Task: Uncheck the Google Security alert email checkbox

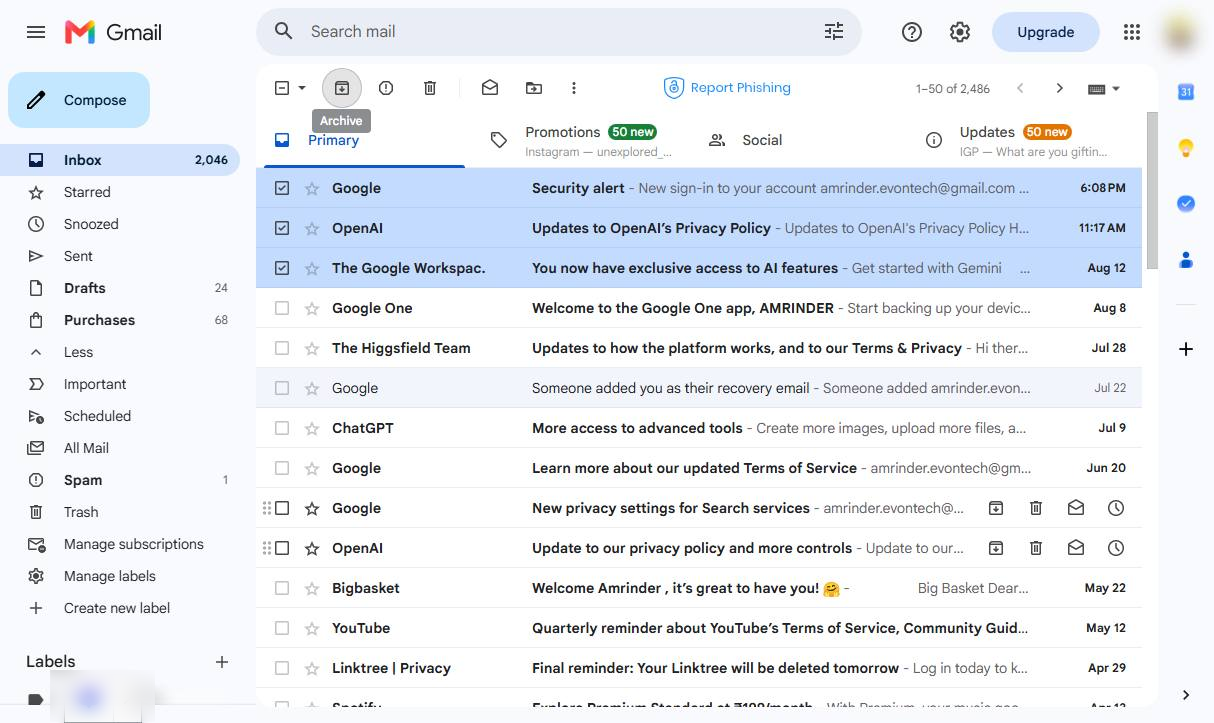Action: (x=282, y=188)
